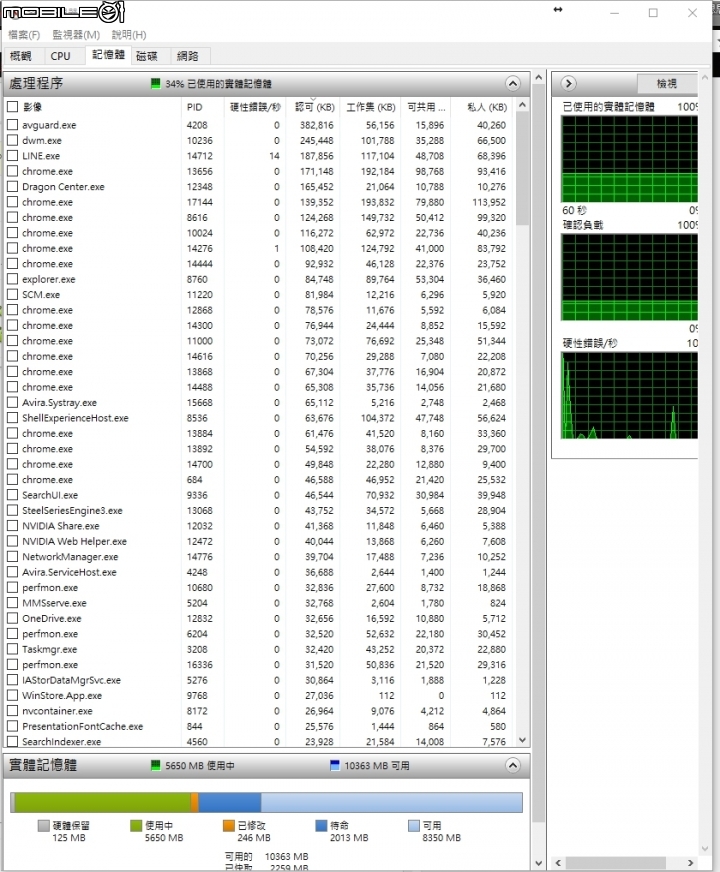Screen dimensions: 720x872
Task: Select the Avira.Systray.exe row
Action: point(259,402)
